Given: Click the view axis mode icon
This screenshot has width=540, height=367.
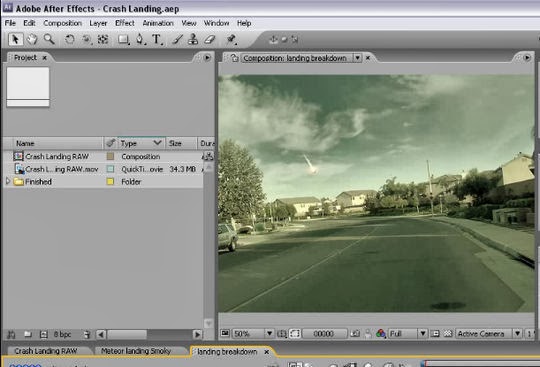Looking at the screenshot, I should (294, 39).
